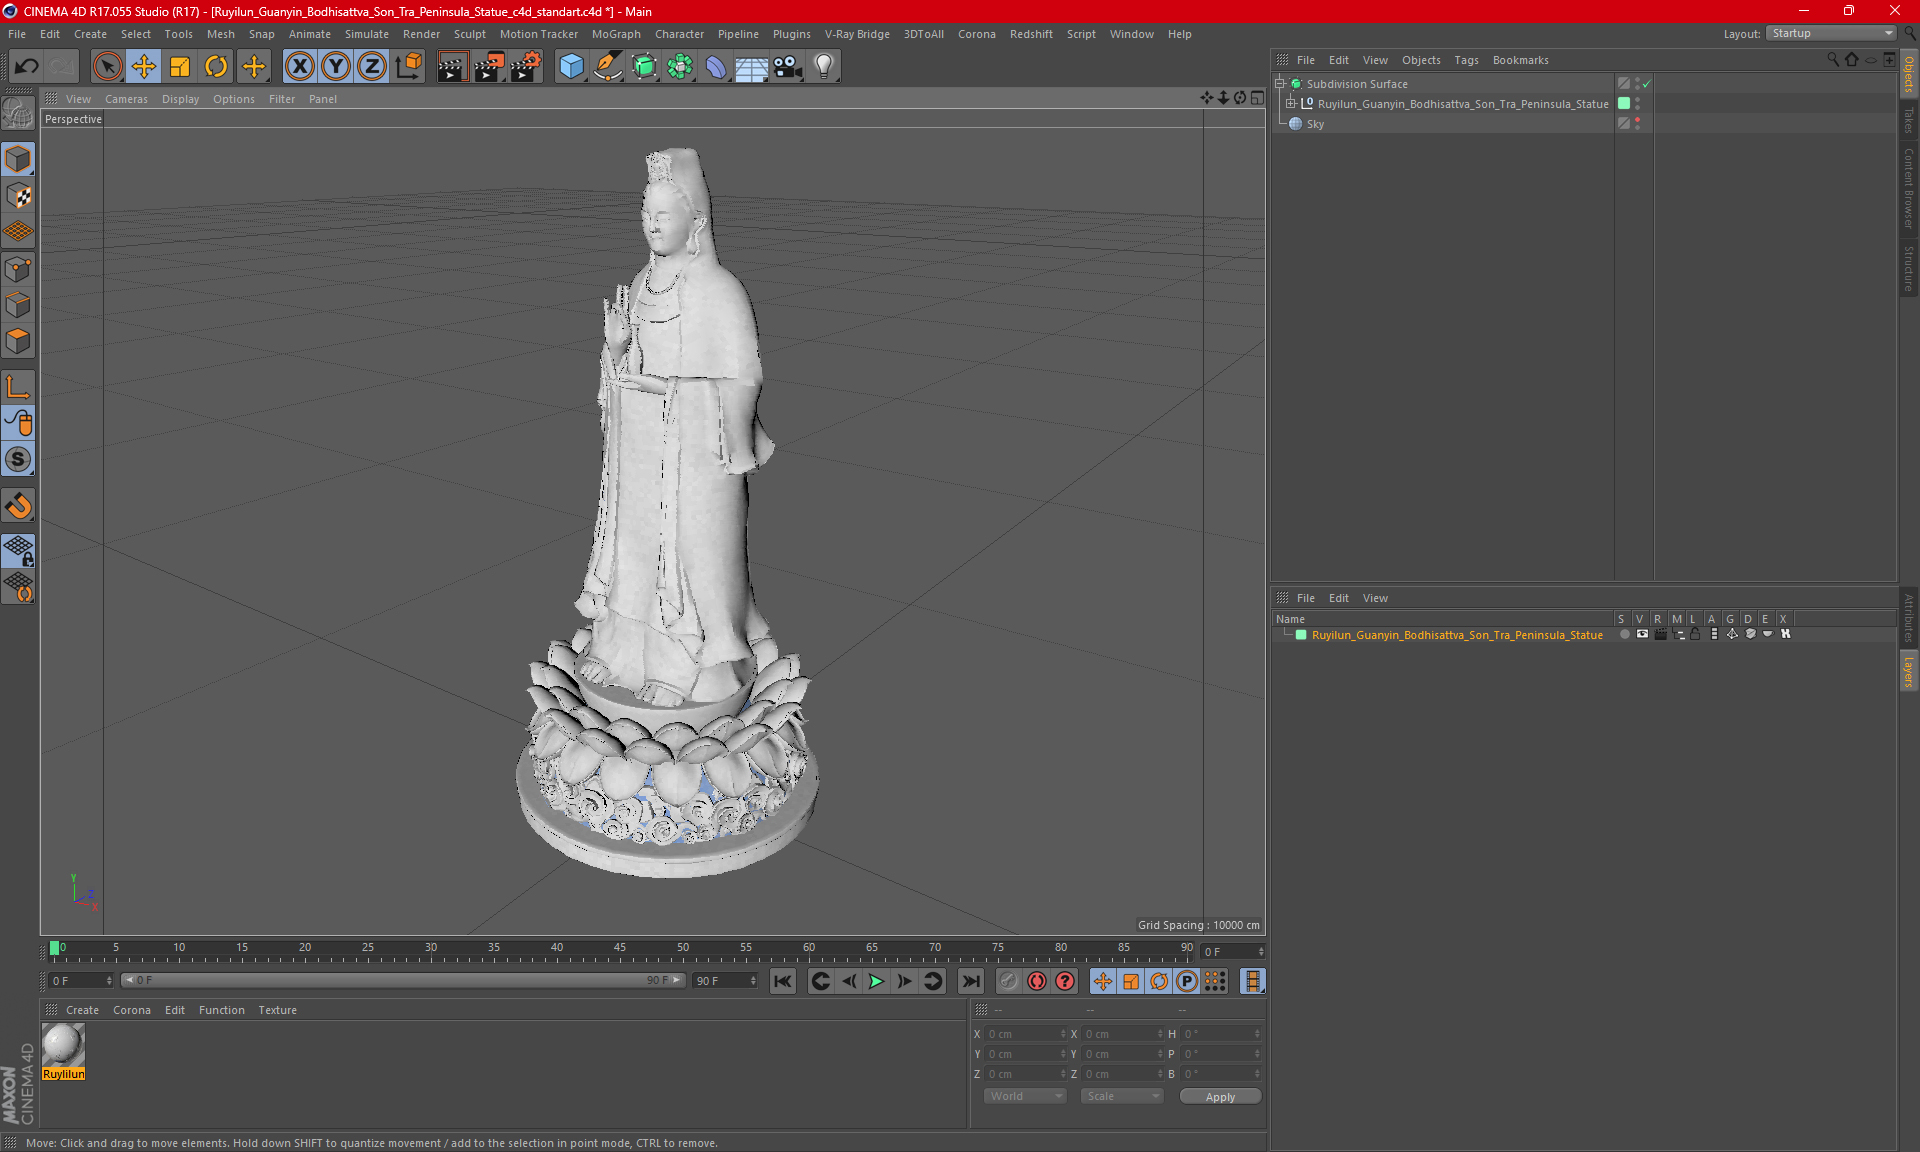Open the Simulate menu
This screenshot has height=1152, width=1920.
pos(367,34)
